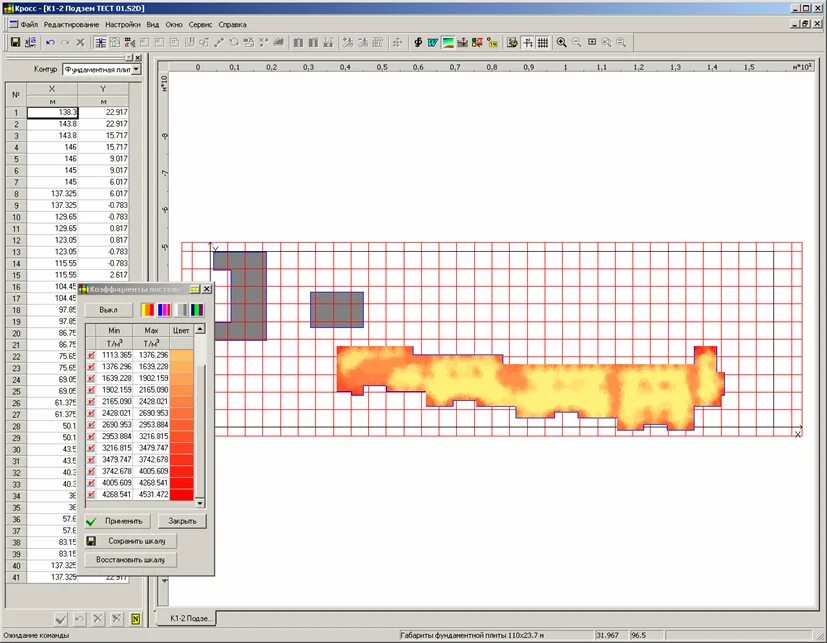Viewport: 827px width, 643px height.
Task: Click the color scale list down arrow
Action: (x=200, y=503)
